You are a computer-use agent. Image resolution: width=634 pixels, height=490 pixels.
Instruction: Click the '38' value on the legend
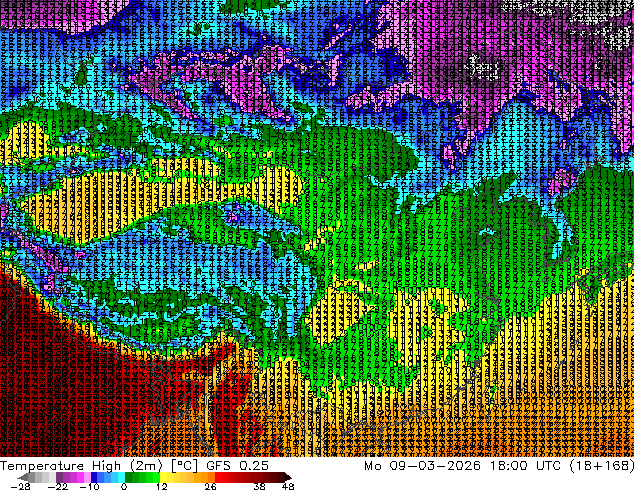(x=260, y=486)
